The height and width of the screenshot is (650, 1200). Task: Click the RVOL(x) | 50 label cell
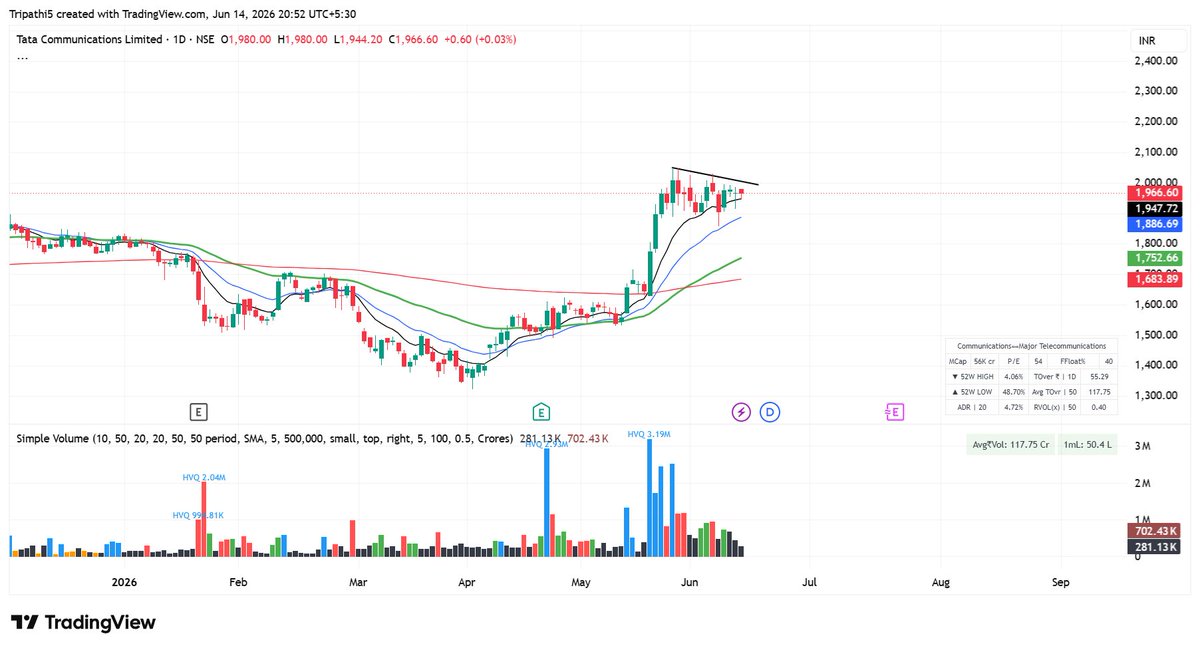(x=1055, y=407)
